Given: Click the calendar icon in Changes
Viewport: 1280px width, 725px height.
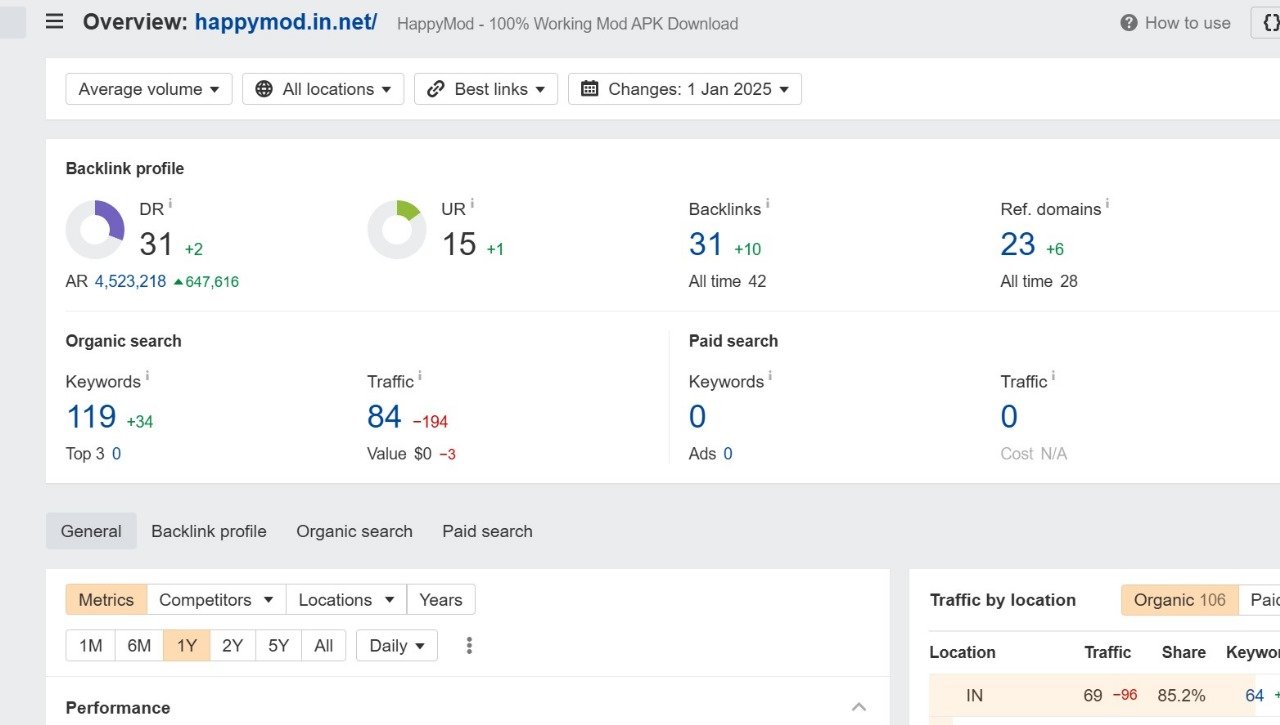Looking at the screenshot, I should tap(590, 89).
